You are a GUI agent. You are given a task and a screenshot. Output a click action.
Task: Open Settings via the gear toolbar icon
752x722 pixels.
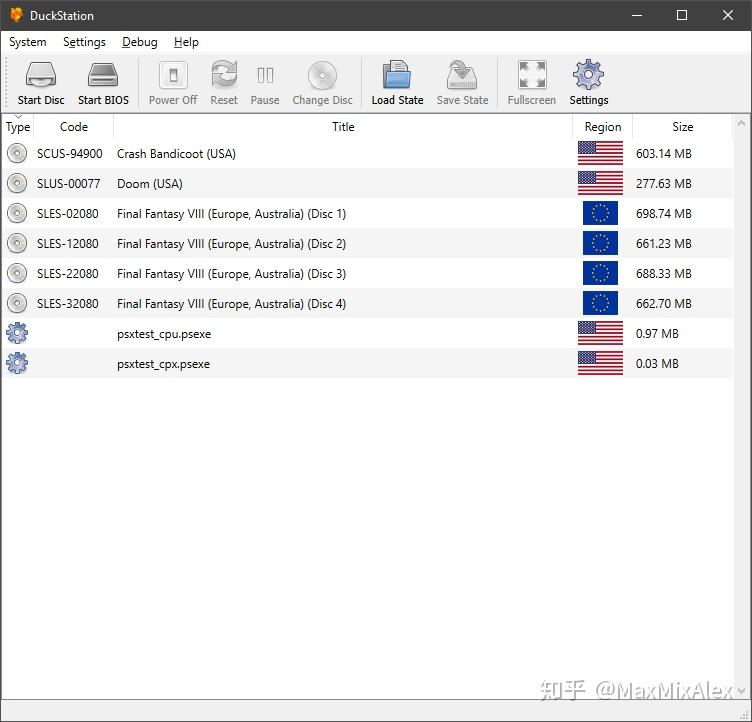(x=588, y=74)
